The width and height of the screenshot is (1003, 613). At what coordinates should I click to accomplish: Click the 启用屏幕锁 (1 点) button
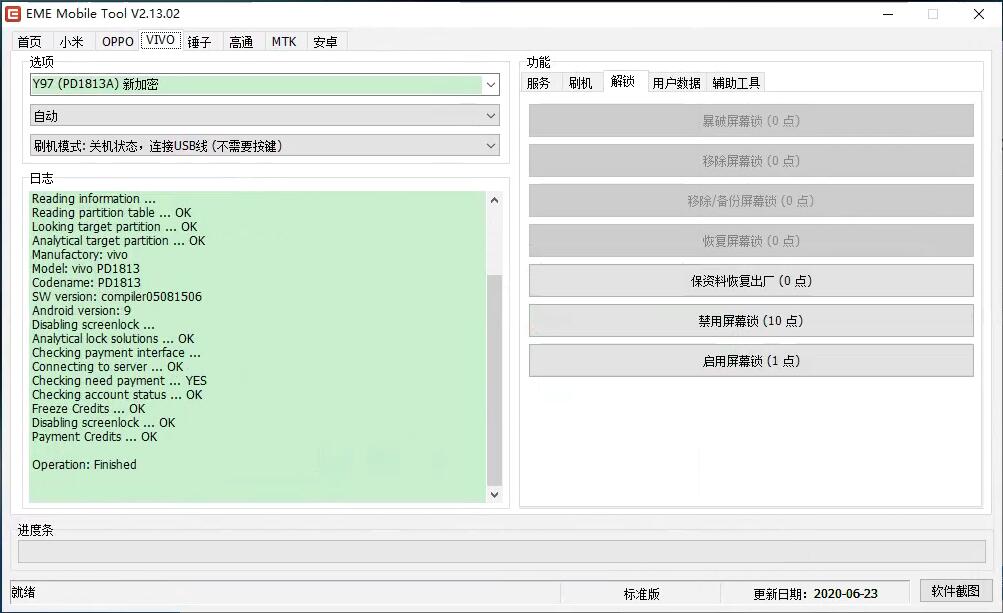[751, 361]
